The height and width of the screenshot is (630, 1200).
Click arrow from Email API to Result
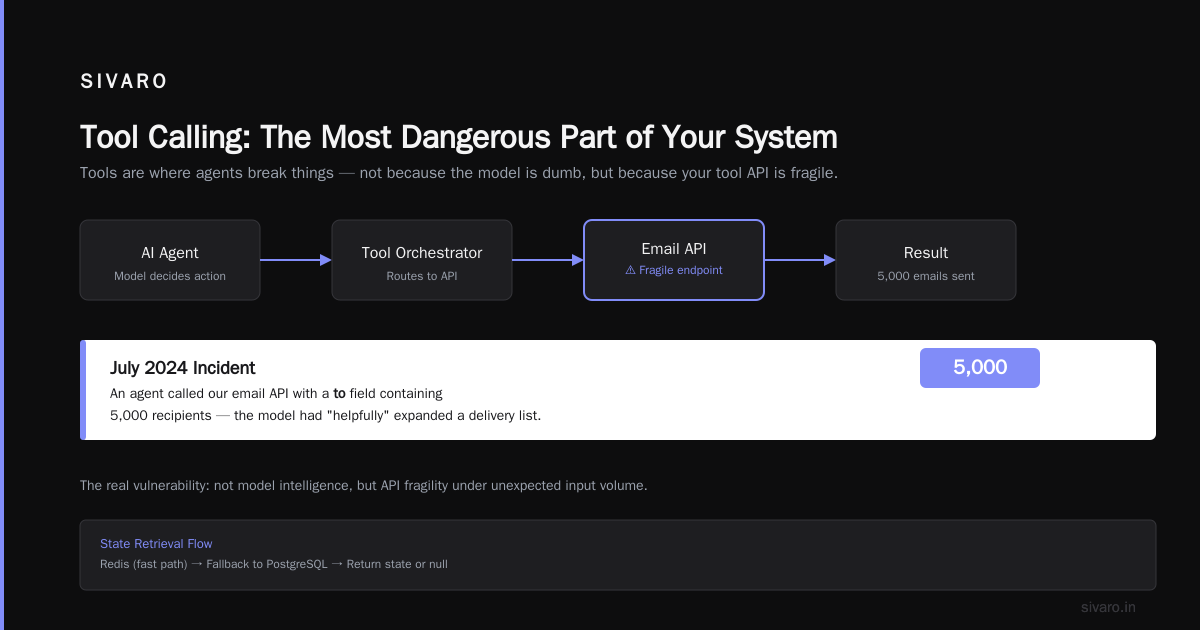pos(800,260)
